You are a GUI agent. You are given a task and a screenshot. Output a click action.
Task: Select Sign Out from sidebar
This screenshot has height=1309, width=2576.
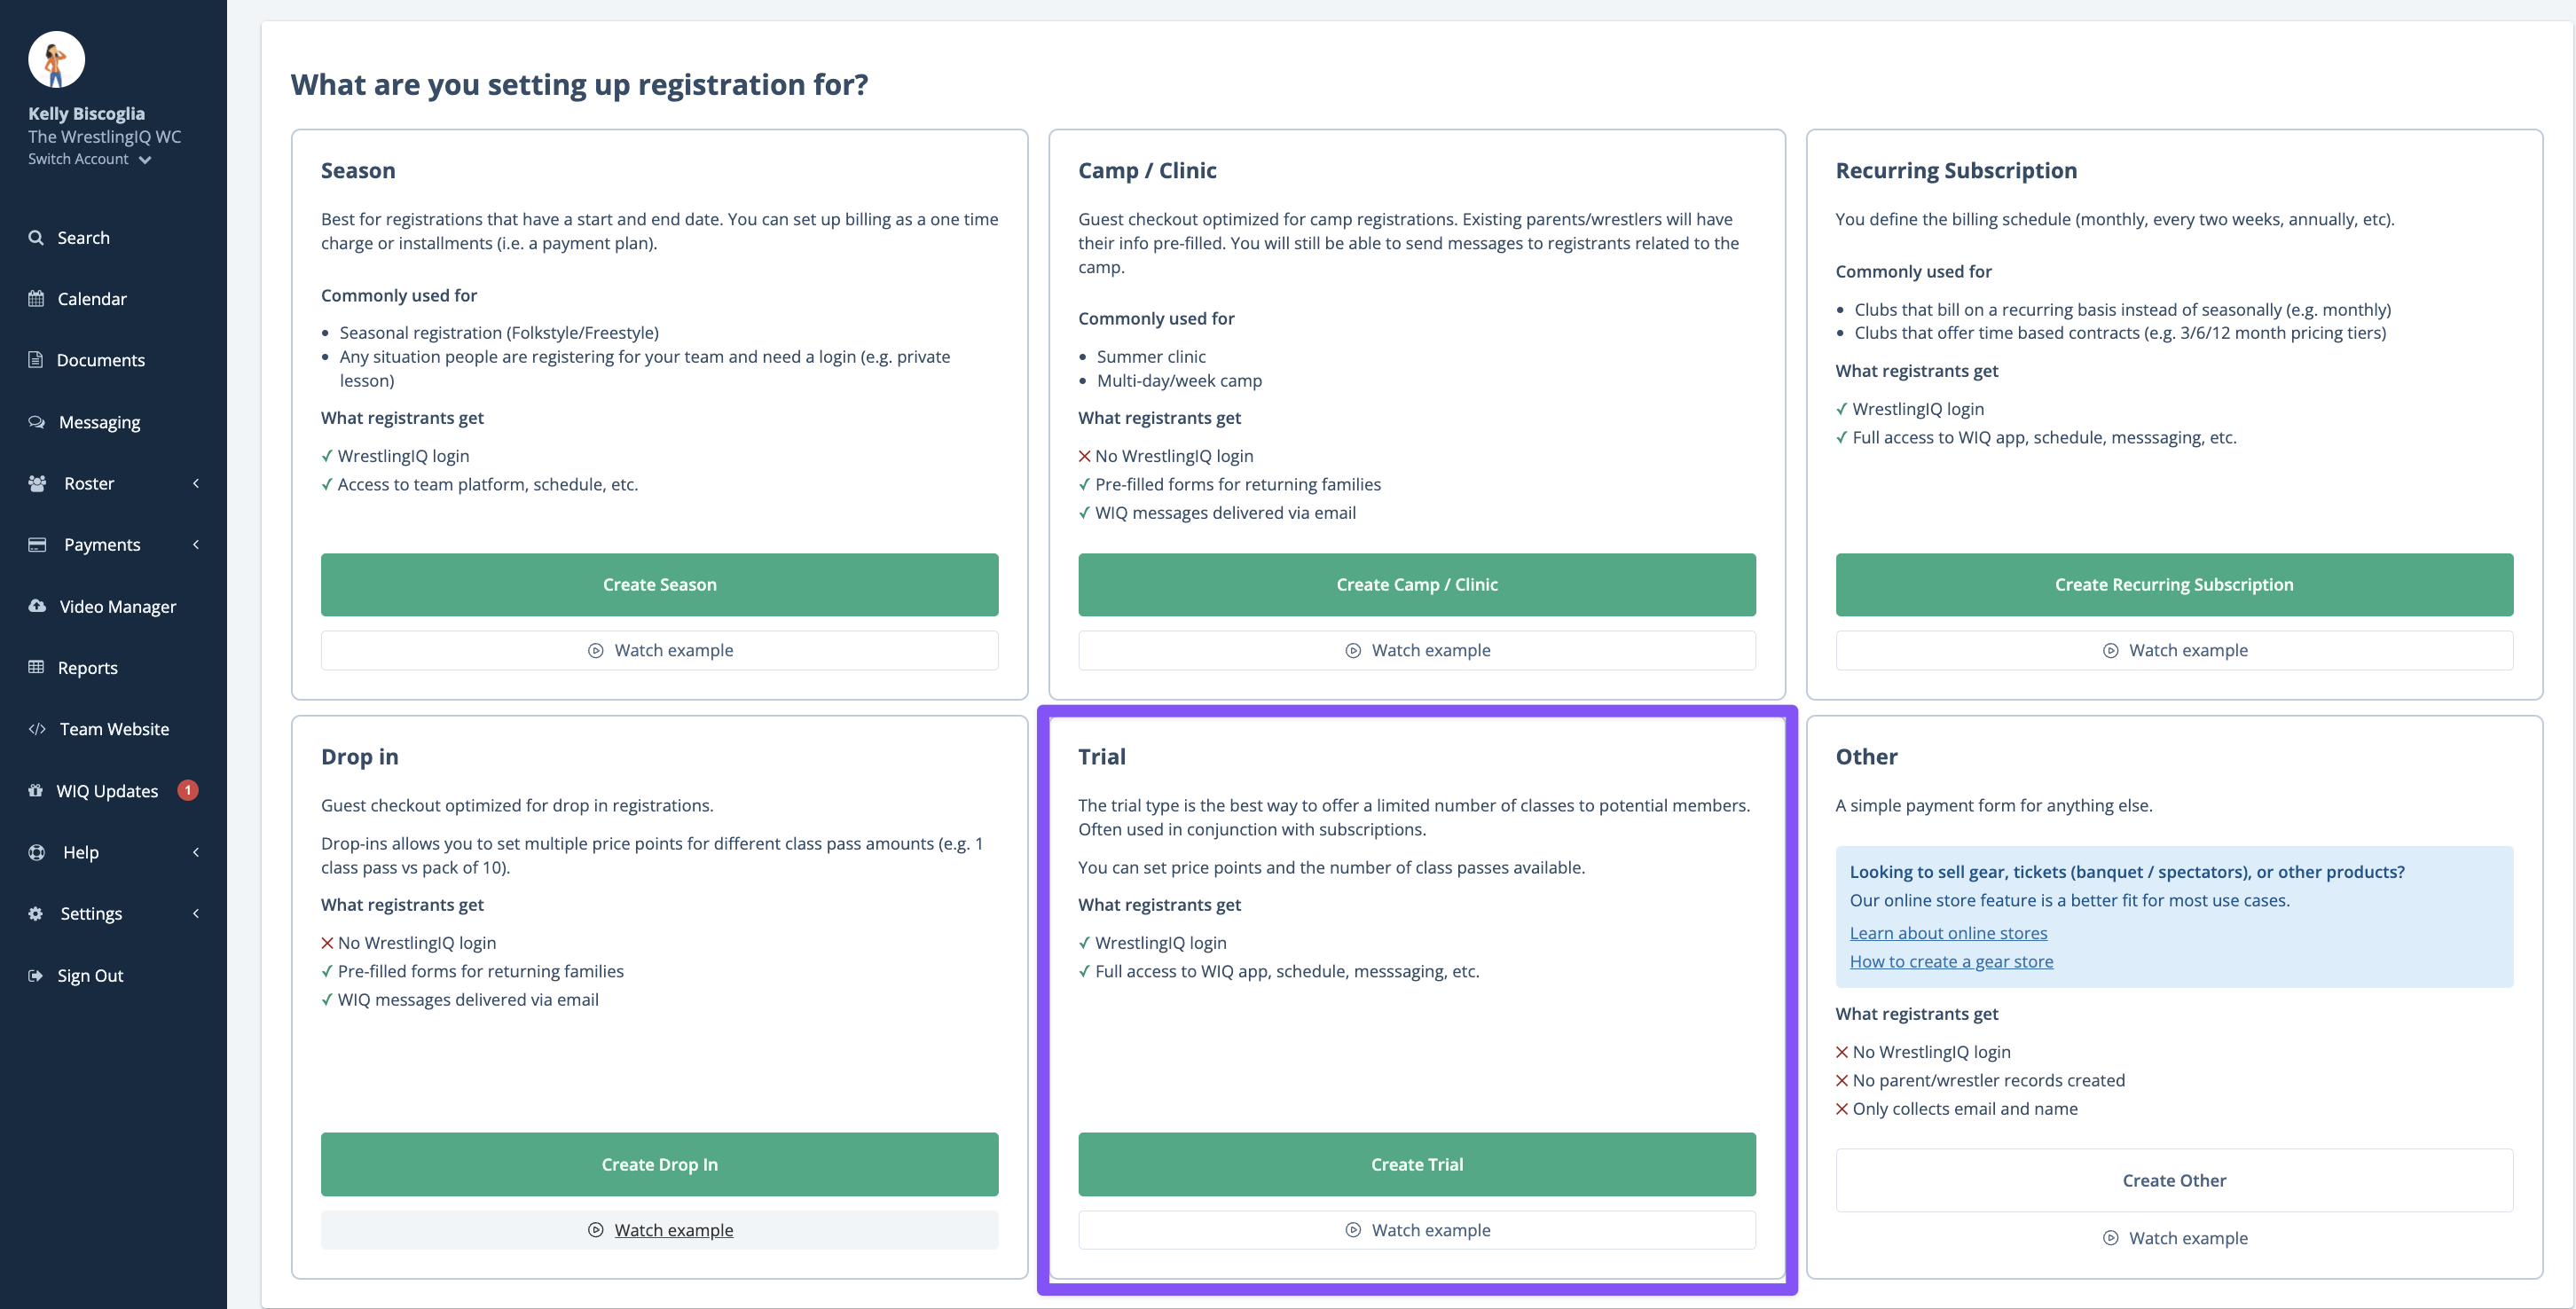click(90, 975)
